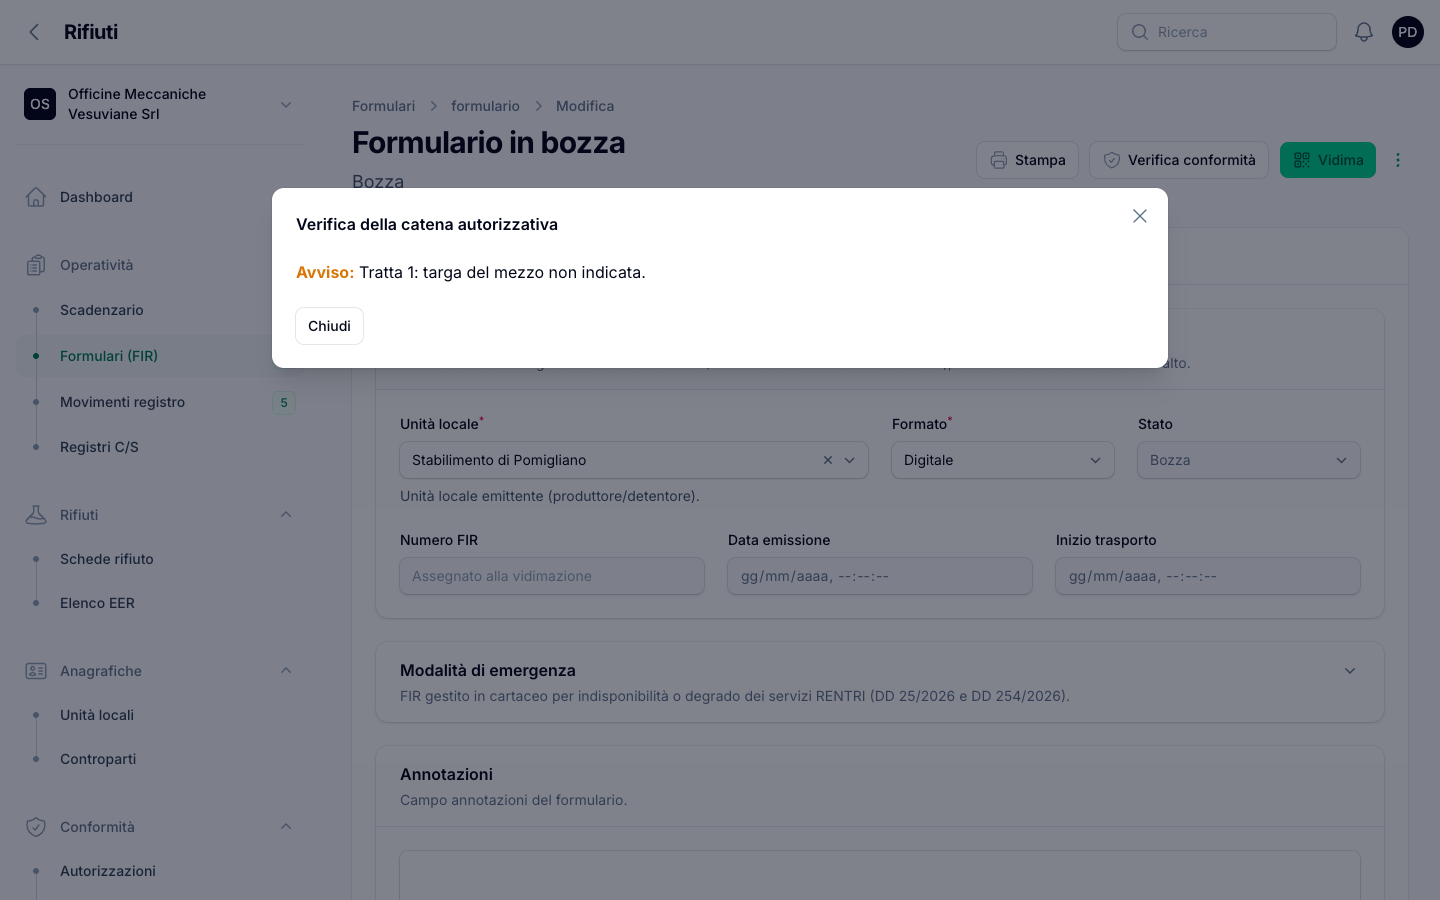Click the Numero FIR input field
The image size is (1440, 900).
[552, 576]
